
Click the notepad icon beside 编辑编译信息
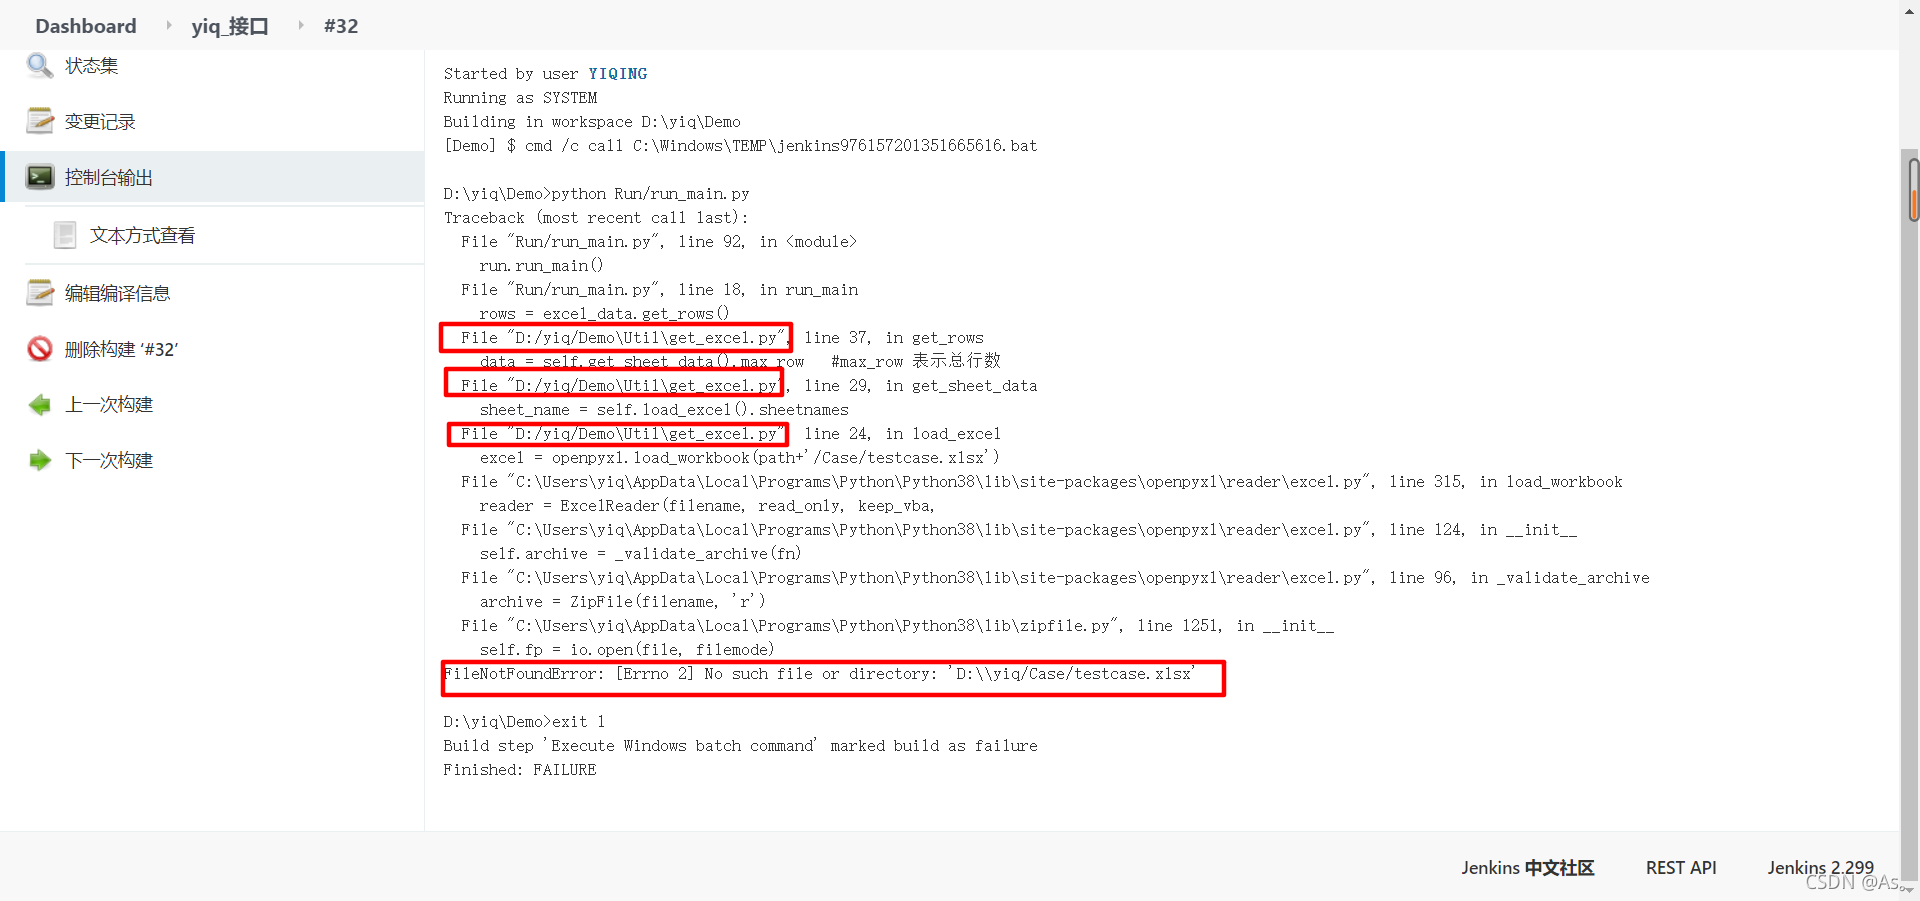[40, 293]
